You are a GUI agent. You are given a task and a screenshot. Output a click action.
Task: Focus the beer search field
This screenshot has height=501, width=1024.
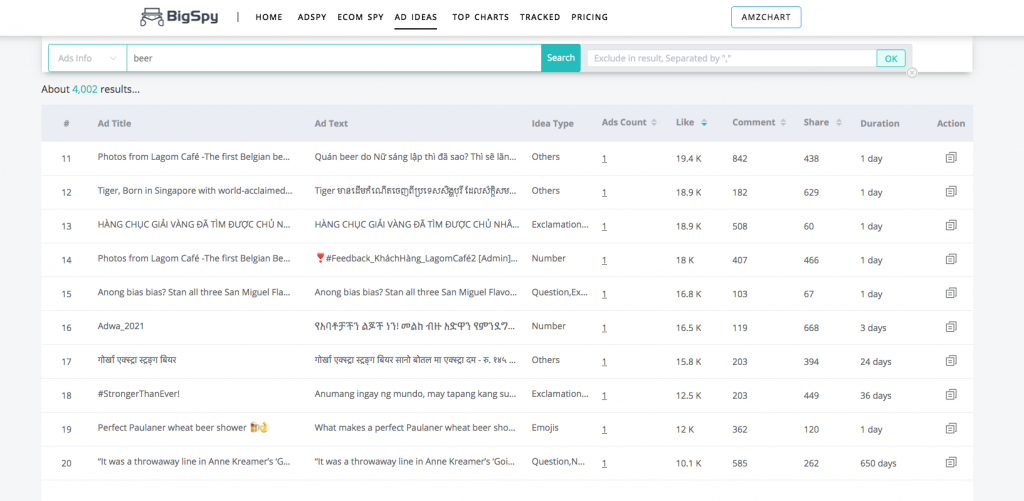coord(334,58)
